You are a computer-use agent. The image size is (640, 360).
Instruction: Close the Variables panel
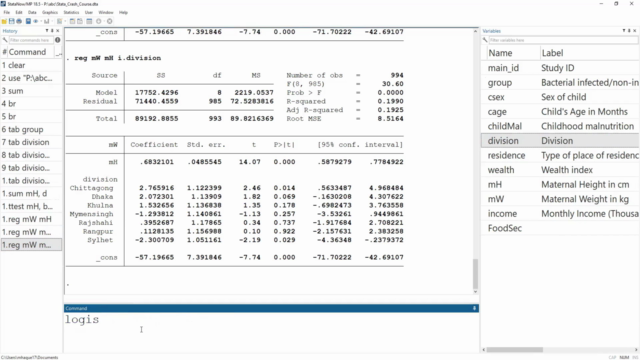point(634,31)
